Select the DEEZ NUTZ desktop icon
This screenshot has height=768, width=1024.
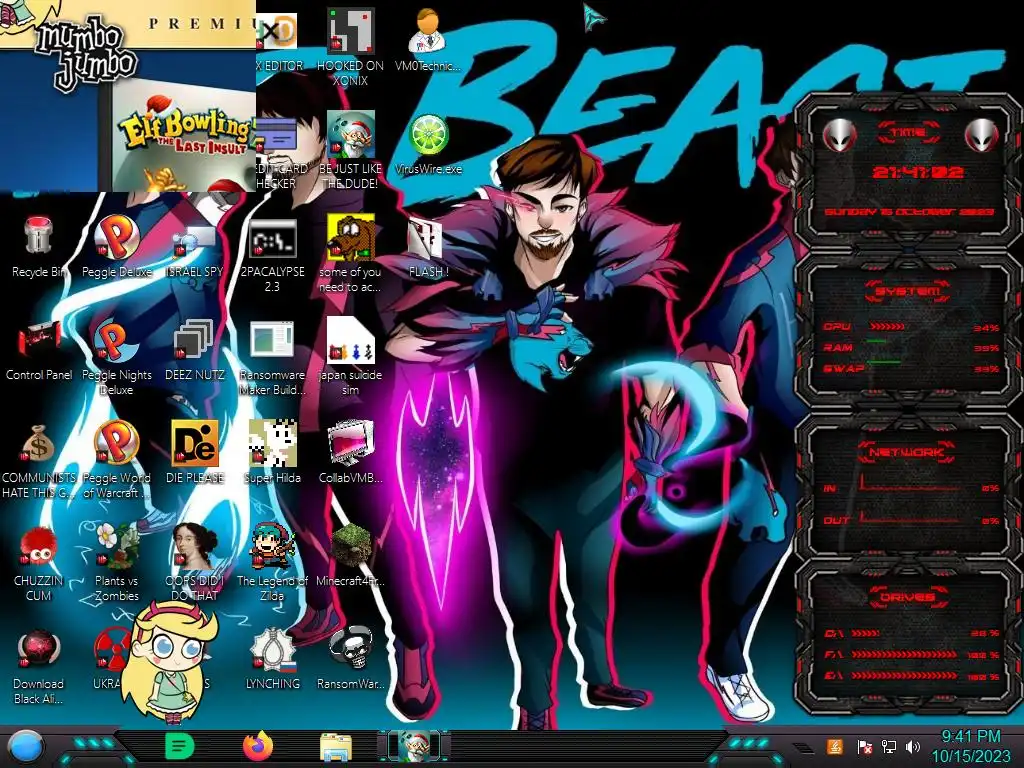pyautogui.click(x=194, y=350)
